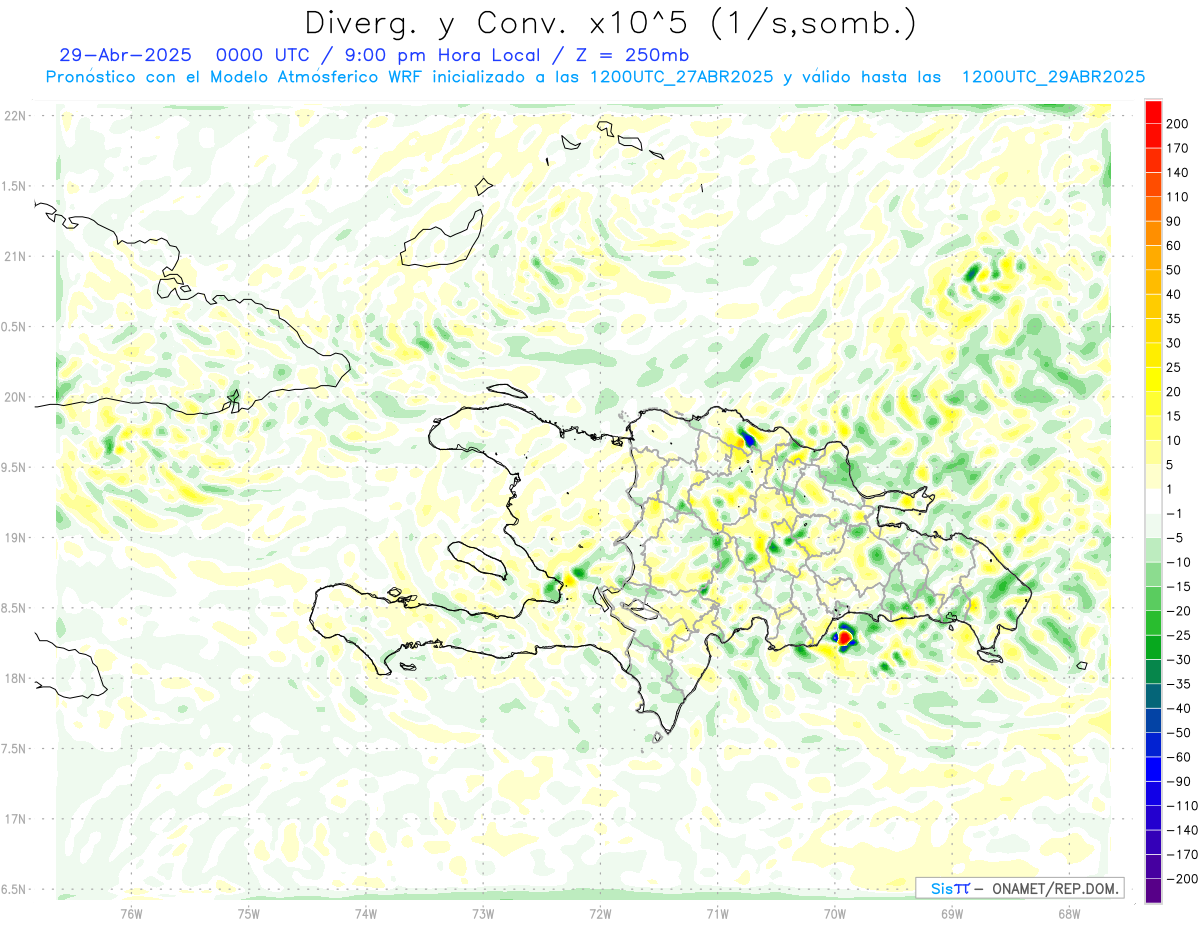Click the positive 140 scale label

tap(1177, 172)
